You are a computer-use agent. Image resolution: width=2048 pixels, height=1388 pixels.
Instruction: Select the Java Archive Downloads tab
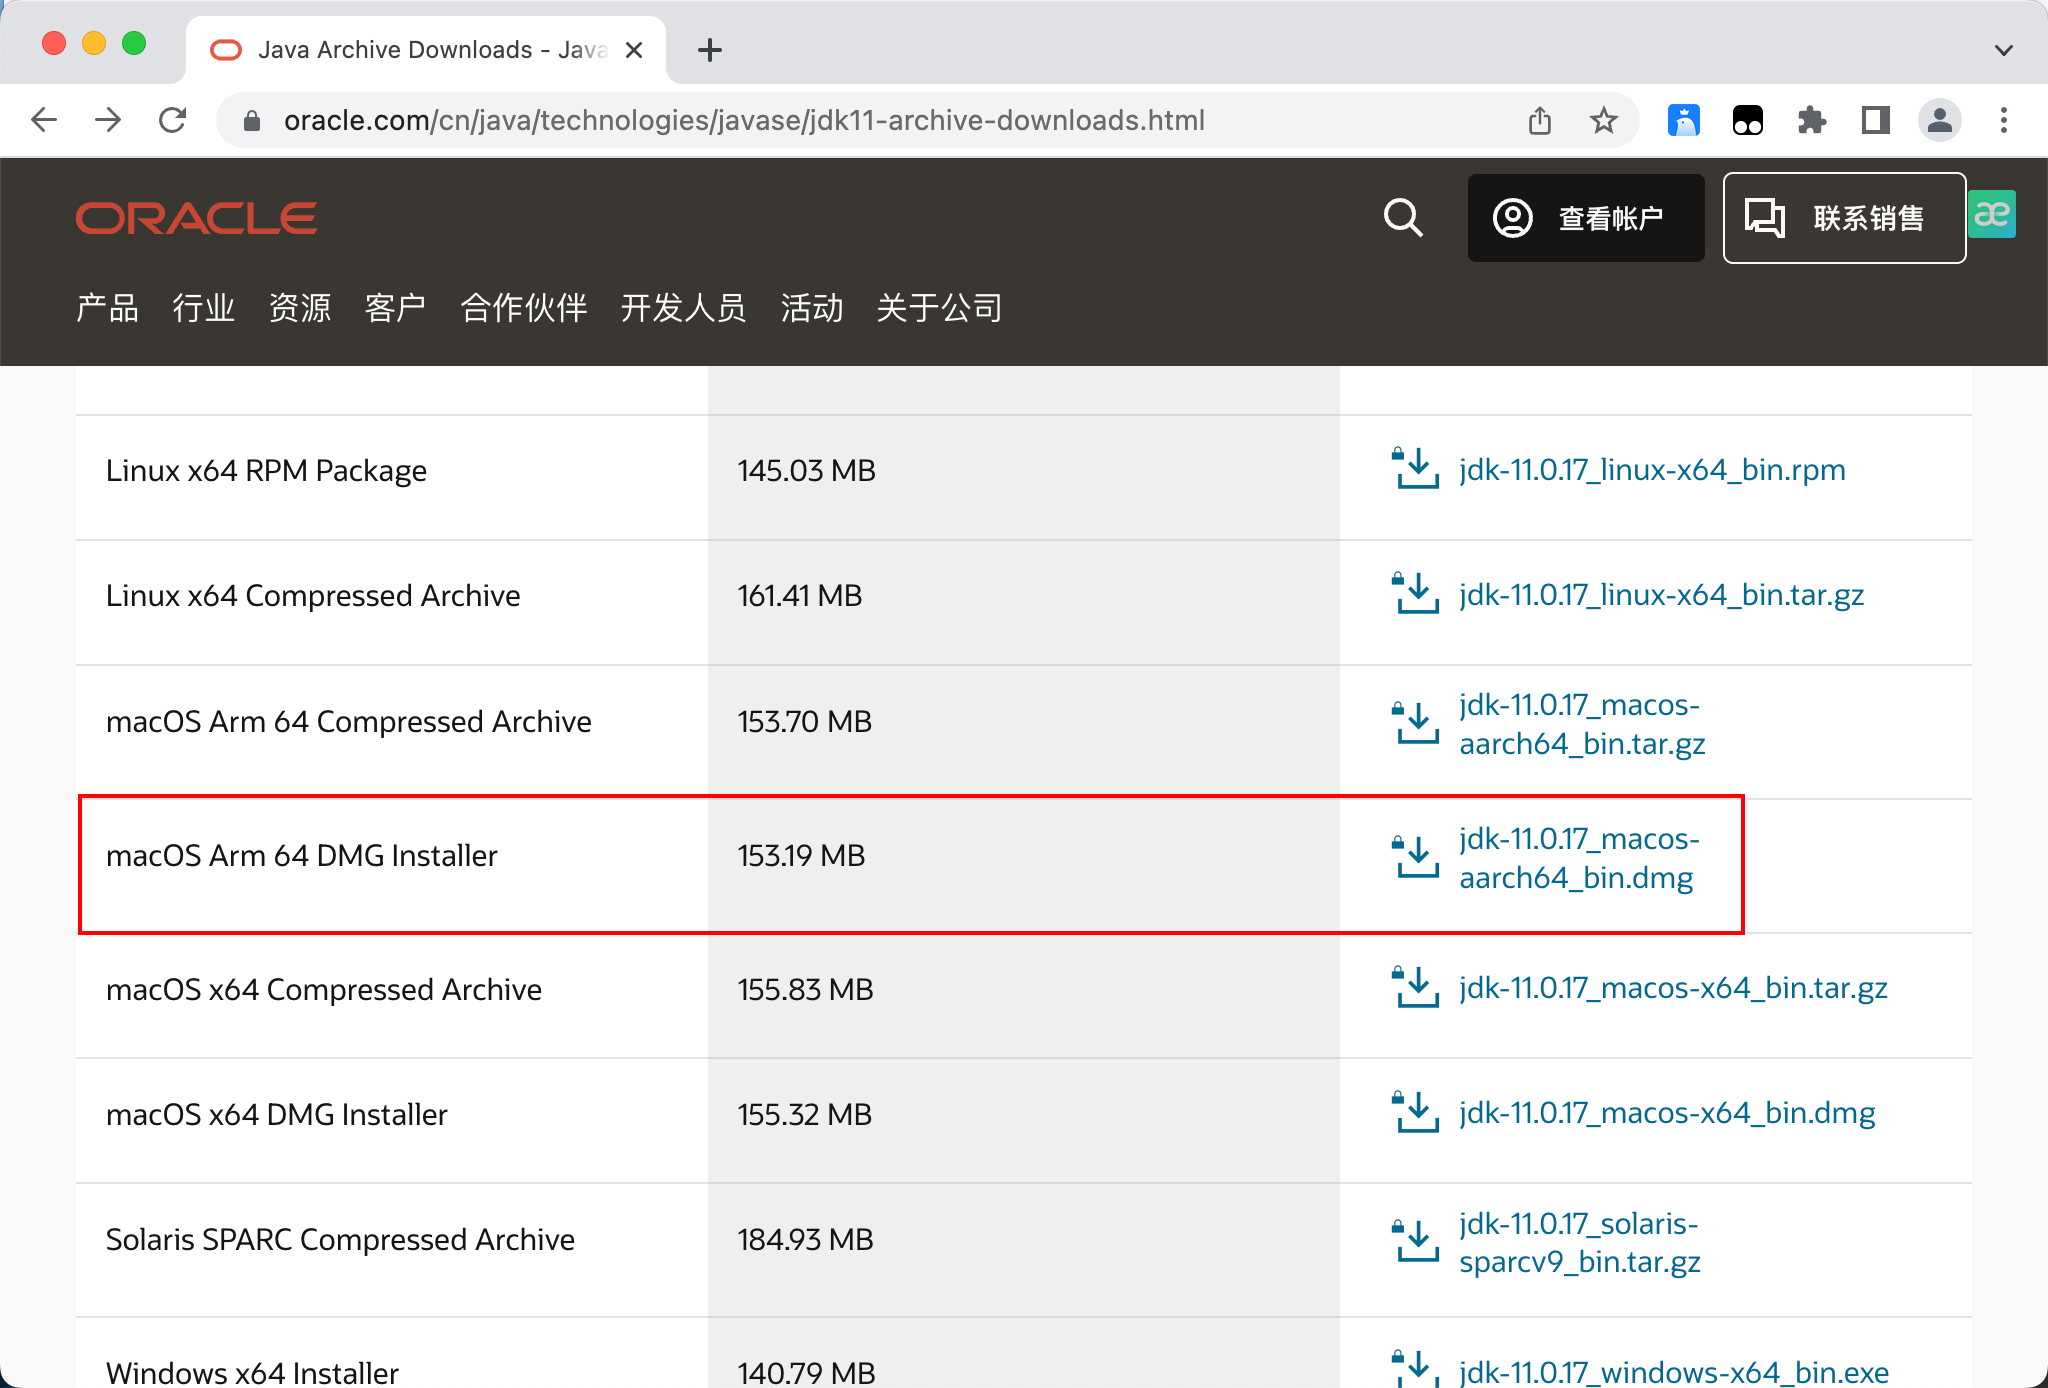[x=426, y=50]
